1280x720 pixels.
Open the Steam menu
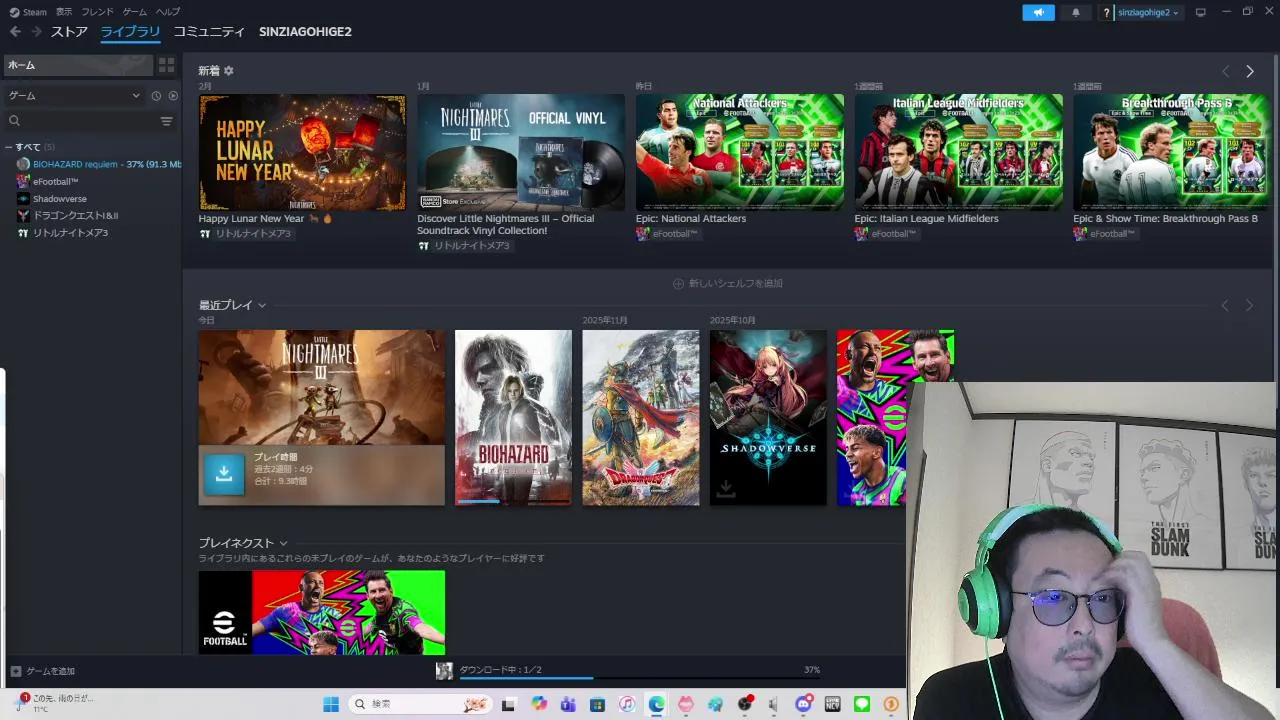click(x=28, y=12)
